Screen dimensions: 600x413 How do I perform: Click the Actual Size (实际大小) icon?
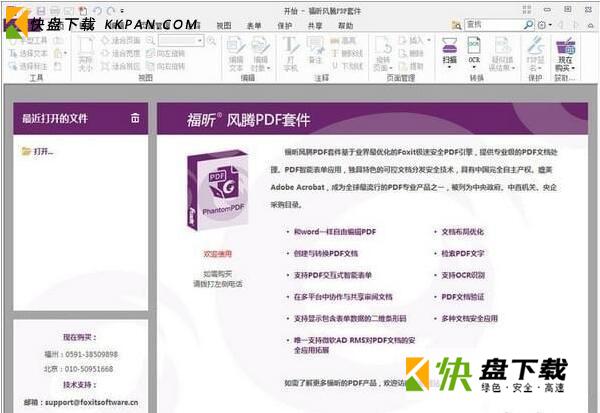point(86,46)
